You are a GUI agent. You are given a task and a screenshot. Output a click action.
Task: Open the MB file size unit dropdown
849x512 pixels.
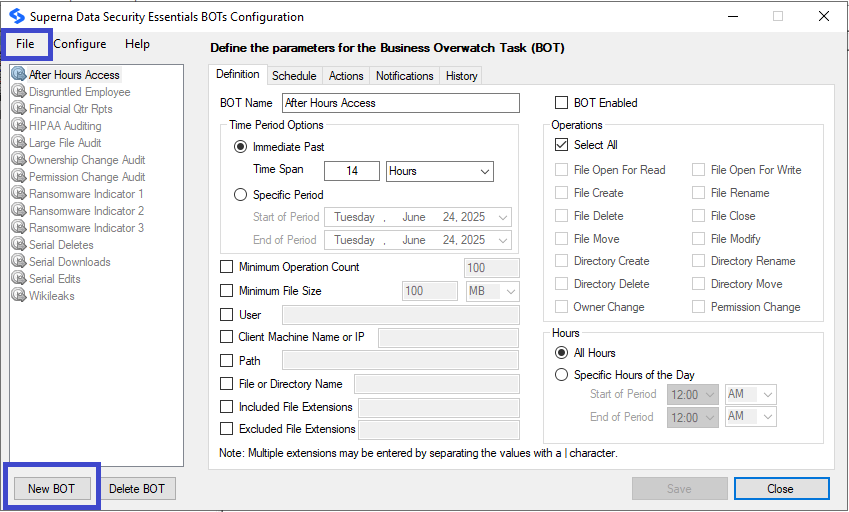pyautogui.click(x=492, y=291)
